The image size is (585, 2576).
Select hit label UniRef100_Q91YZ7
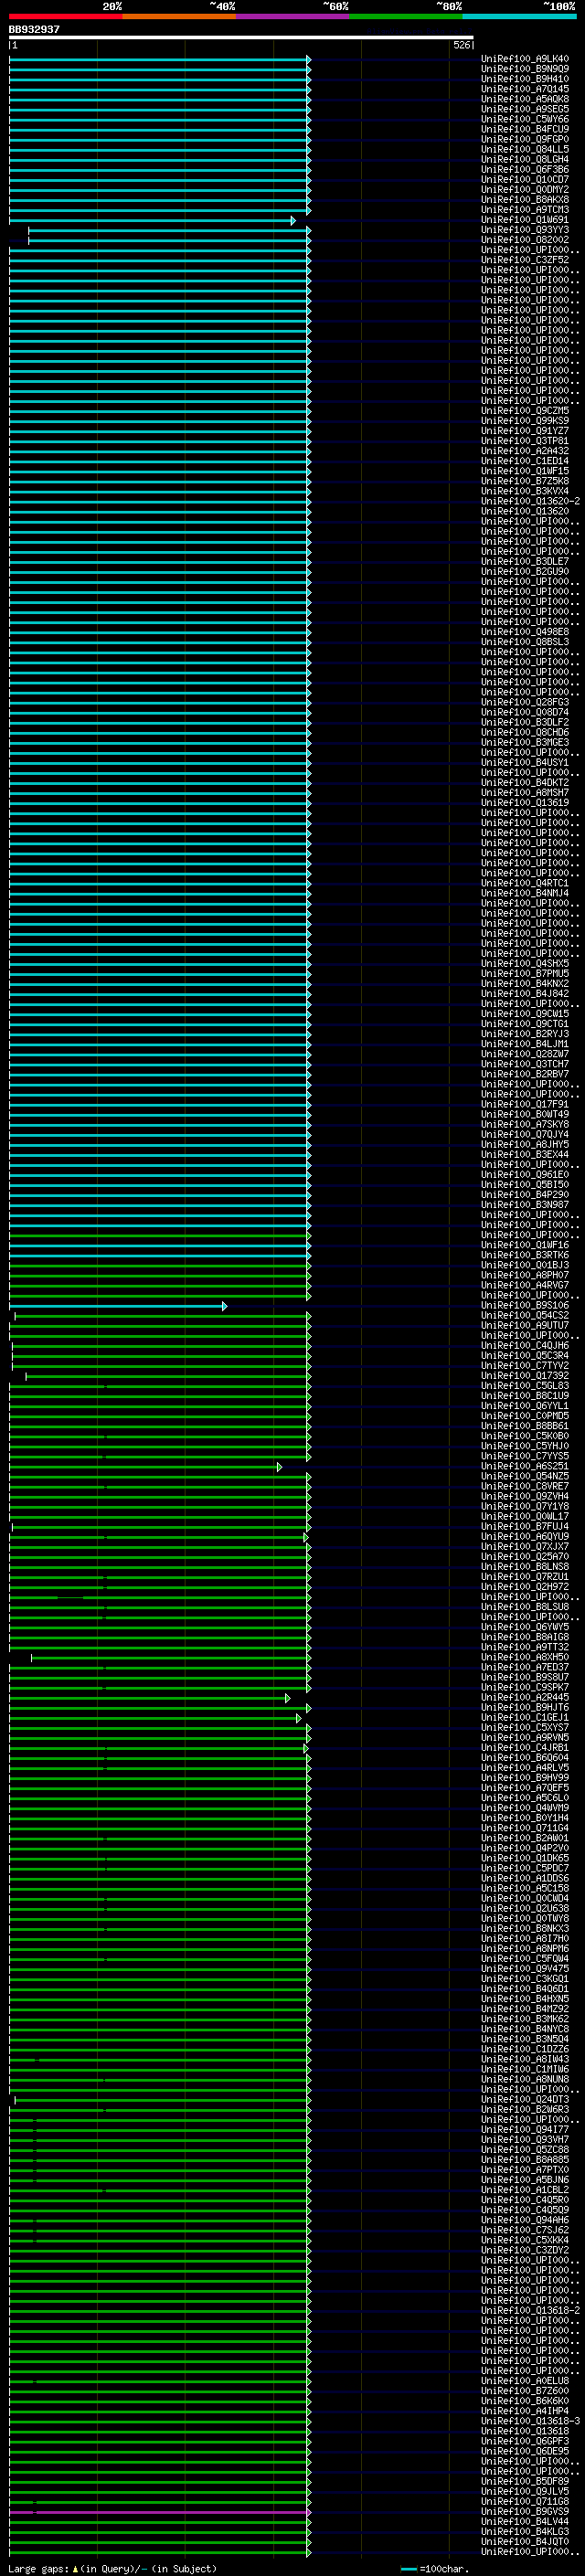[x=525, y=431]
